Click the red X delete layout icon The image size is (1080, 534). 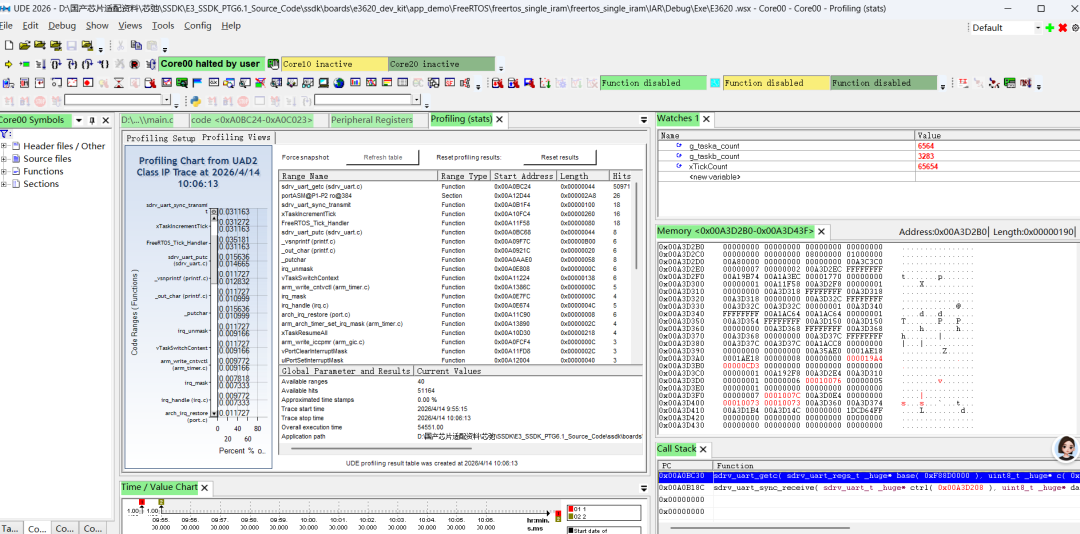pyautogui.click(x=1062, y=28)
